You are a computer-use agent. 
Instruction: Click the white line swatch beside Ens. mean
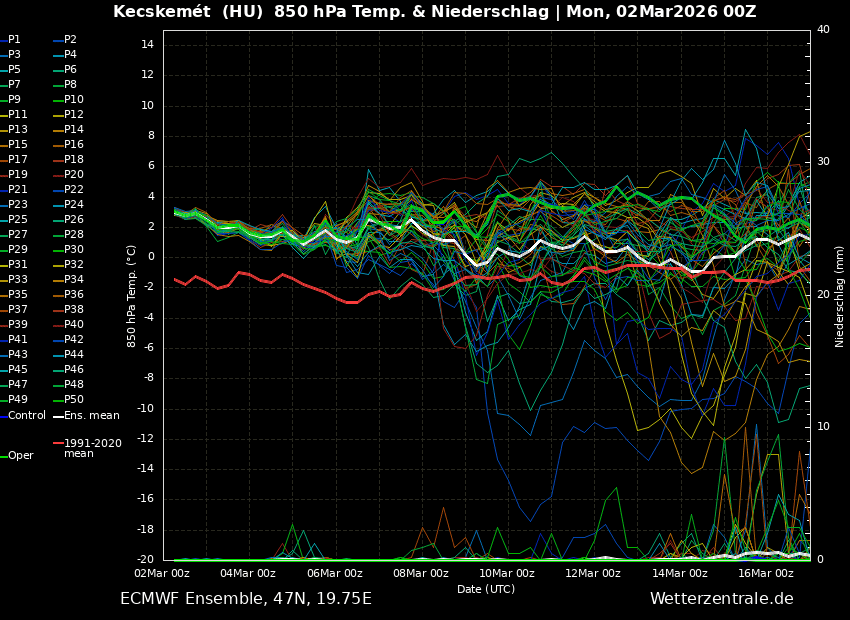58,416
